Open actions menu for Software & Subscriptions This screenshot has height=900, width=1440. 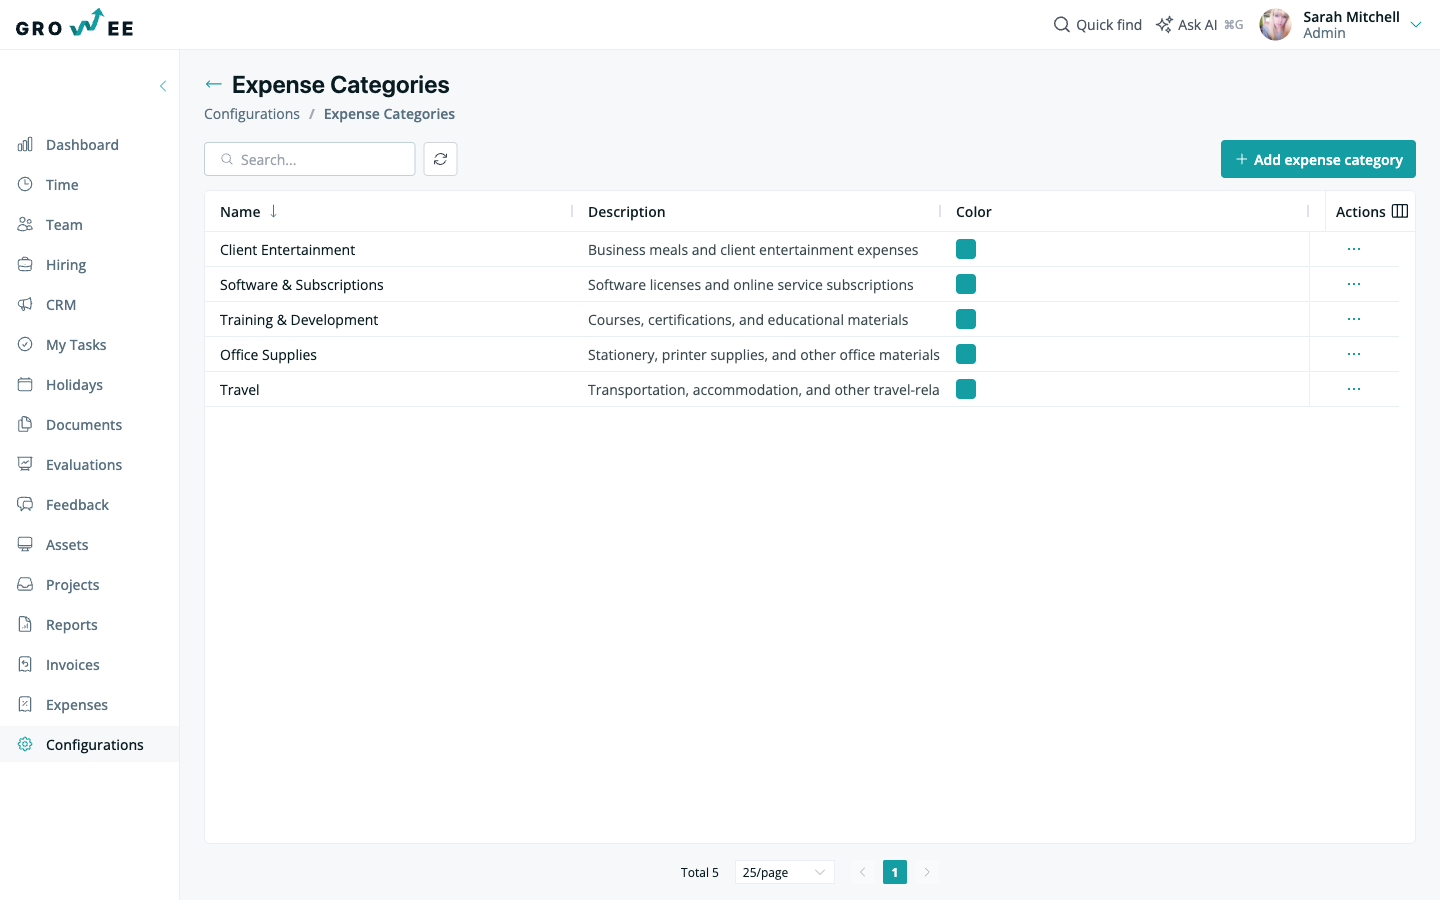pos(1354,284)
